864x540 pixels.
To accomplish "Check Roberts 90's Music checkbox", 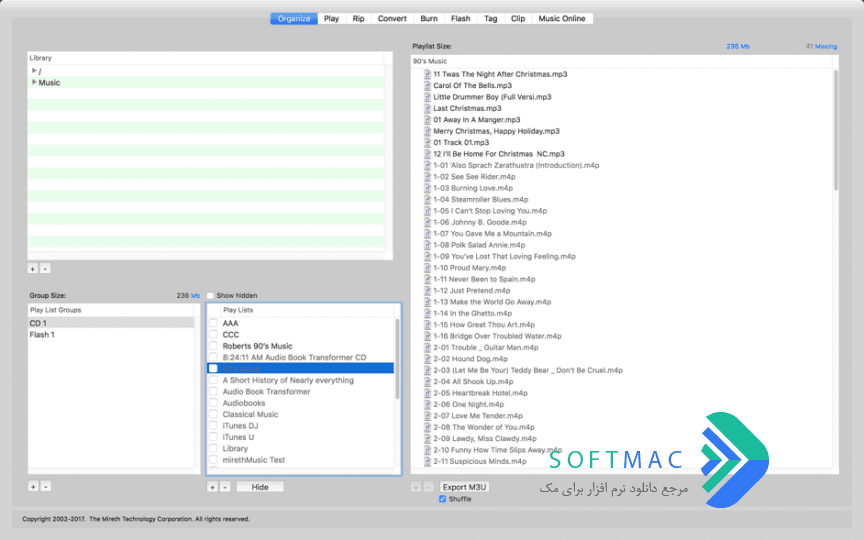I will point(213,346).
